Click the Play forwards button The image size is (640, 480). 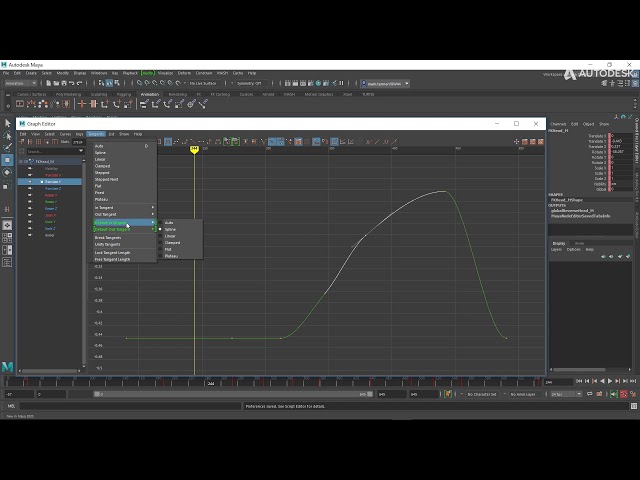610,381
